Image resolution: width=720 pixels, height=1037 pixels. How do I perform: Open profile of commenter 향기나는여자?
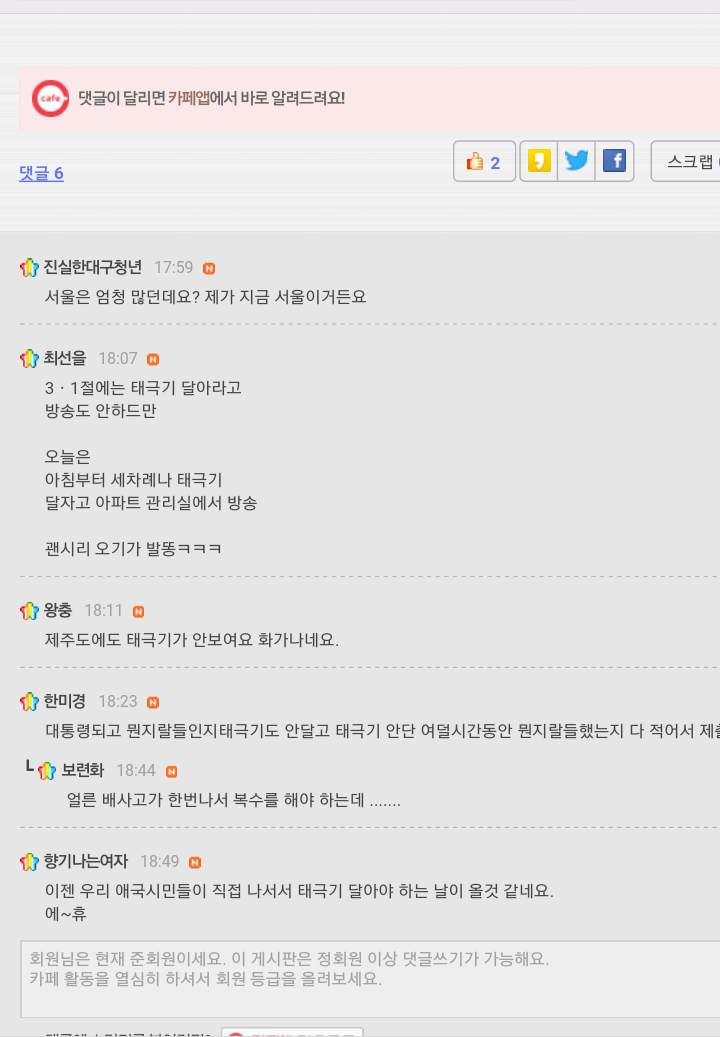pos(86,861)
